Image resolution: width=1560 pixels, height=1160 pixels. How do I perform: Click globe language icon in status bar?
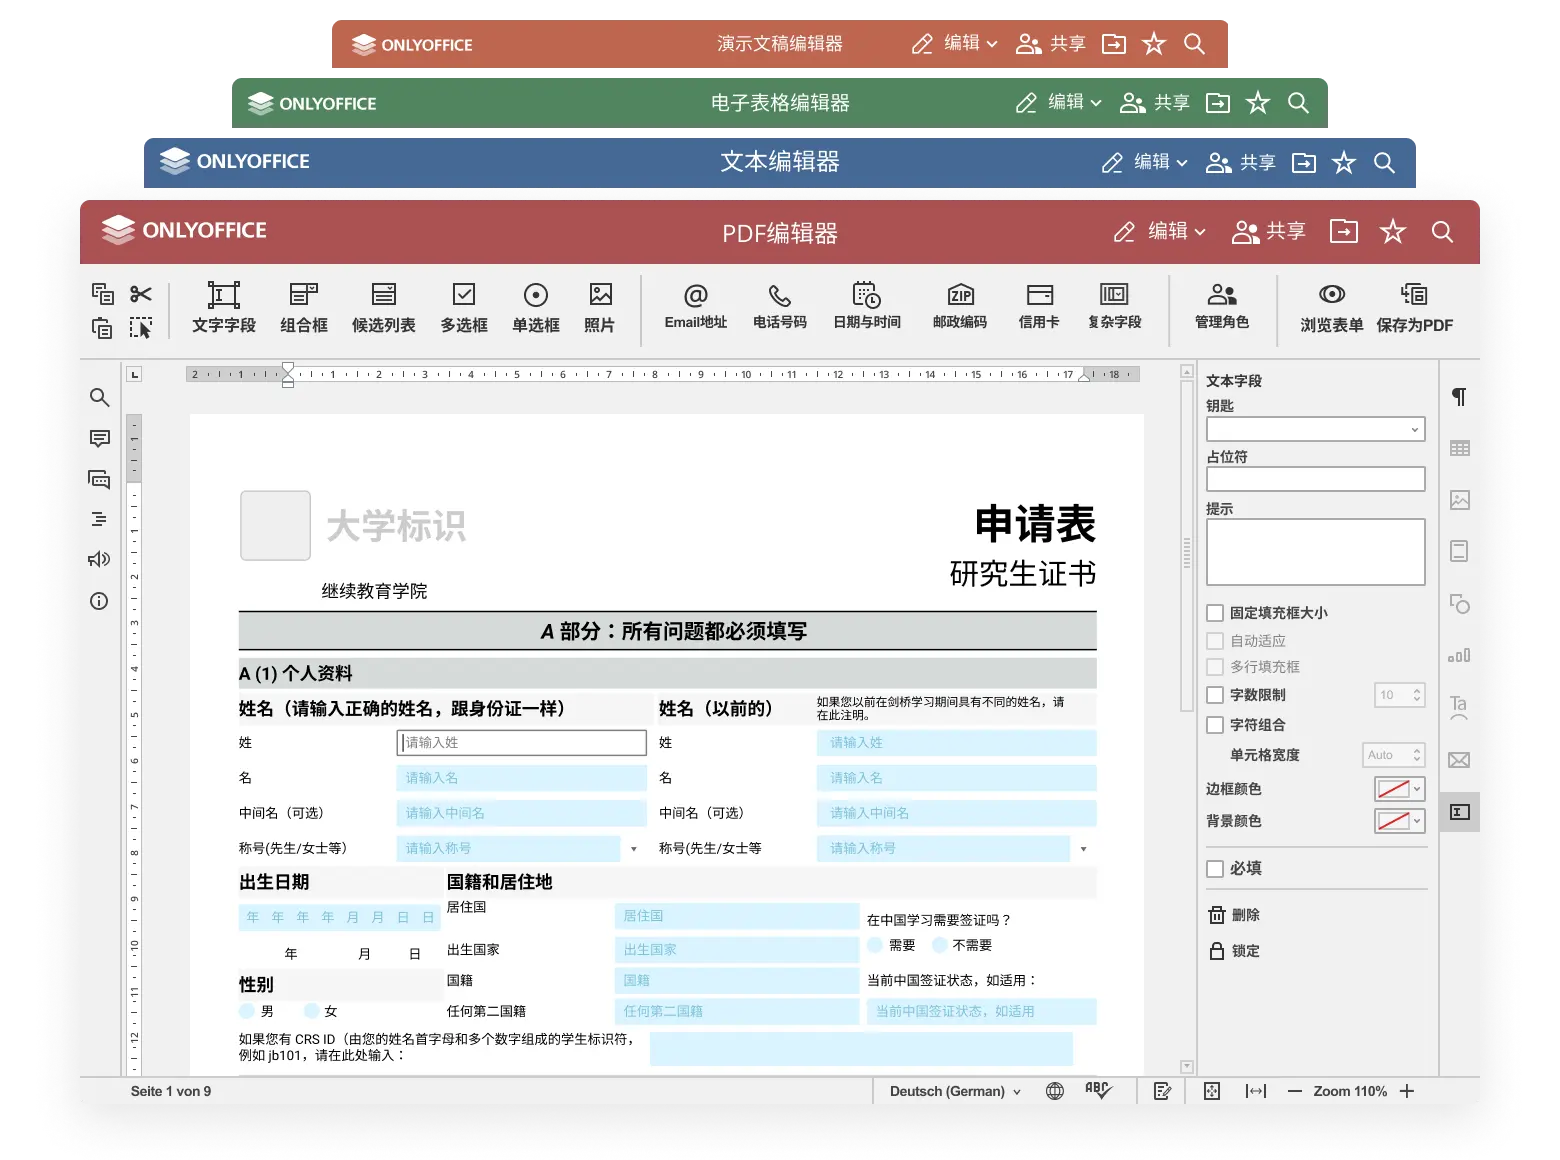[1055, 1091]
